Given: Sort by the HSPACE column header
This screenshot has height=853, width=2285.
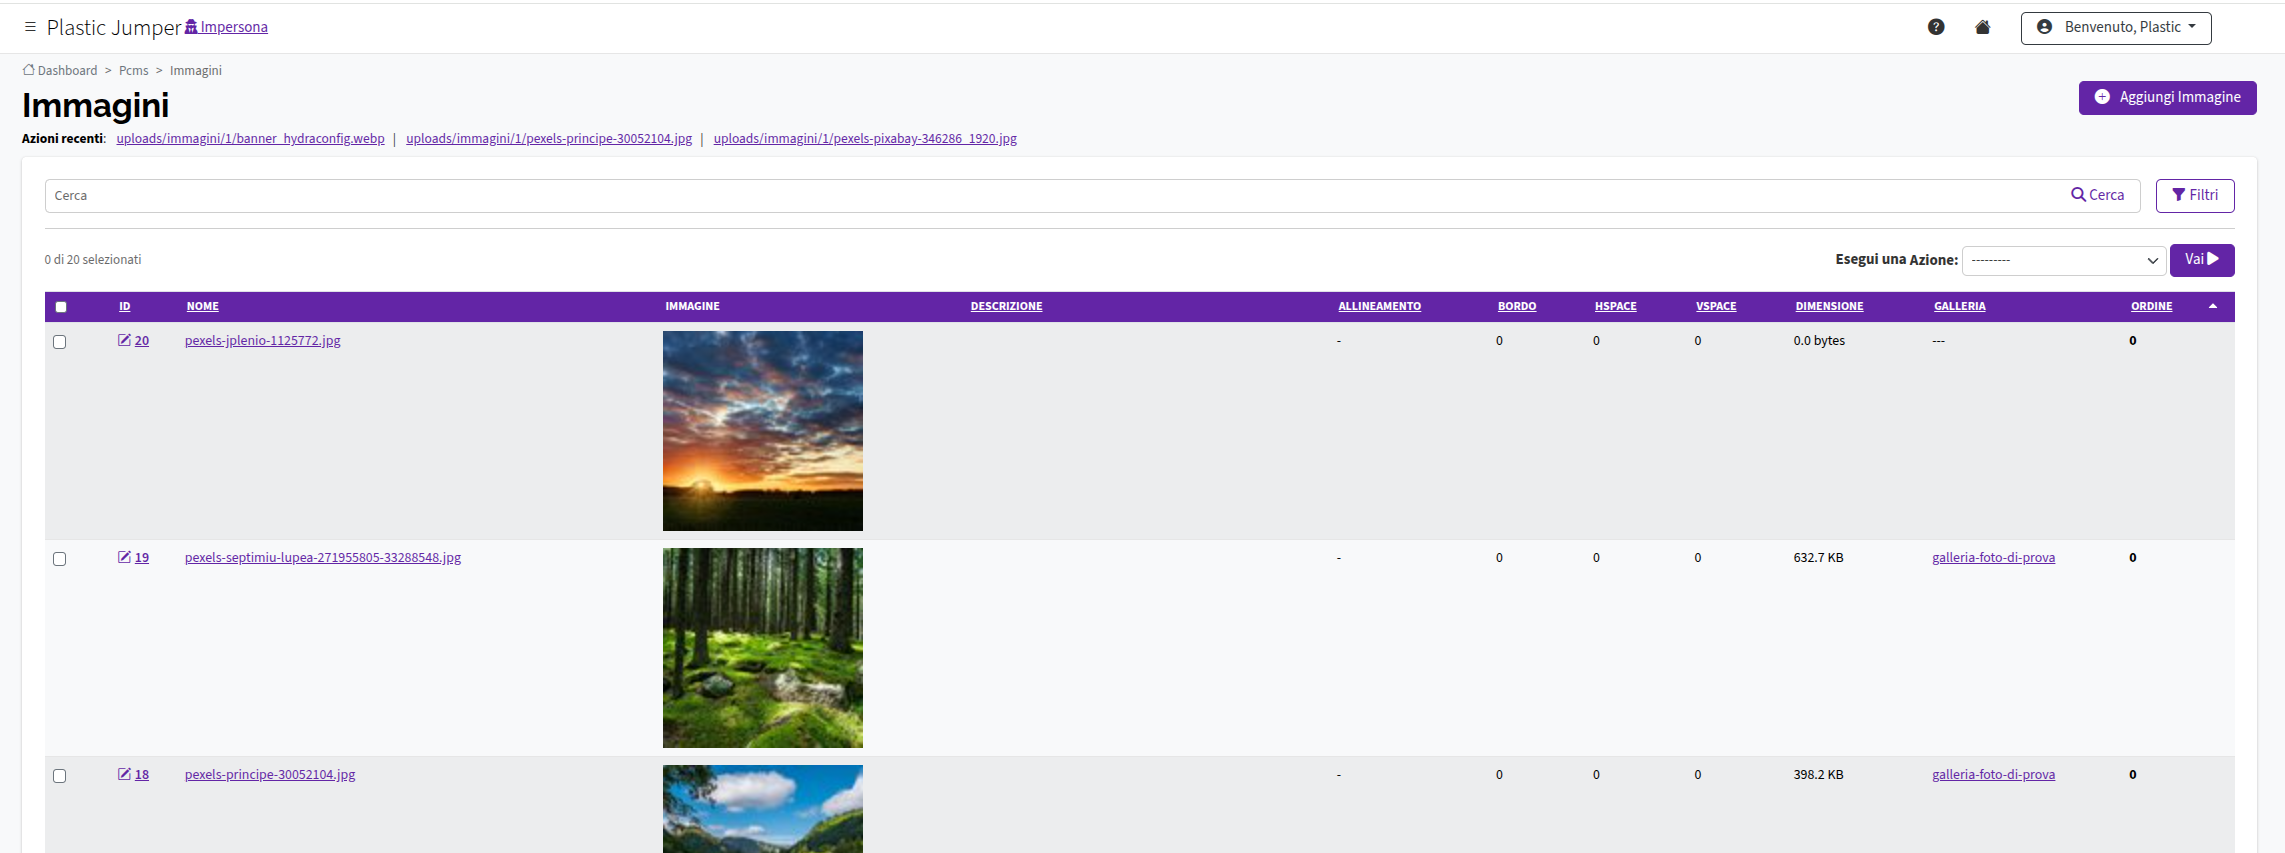Looking at the screenshot, I should tap(1615, 307).
